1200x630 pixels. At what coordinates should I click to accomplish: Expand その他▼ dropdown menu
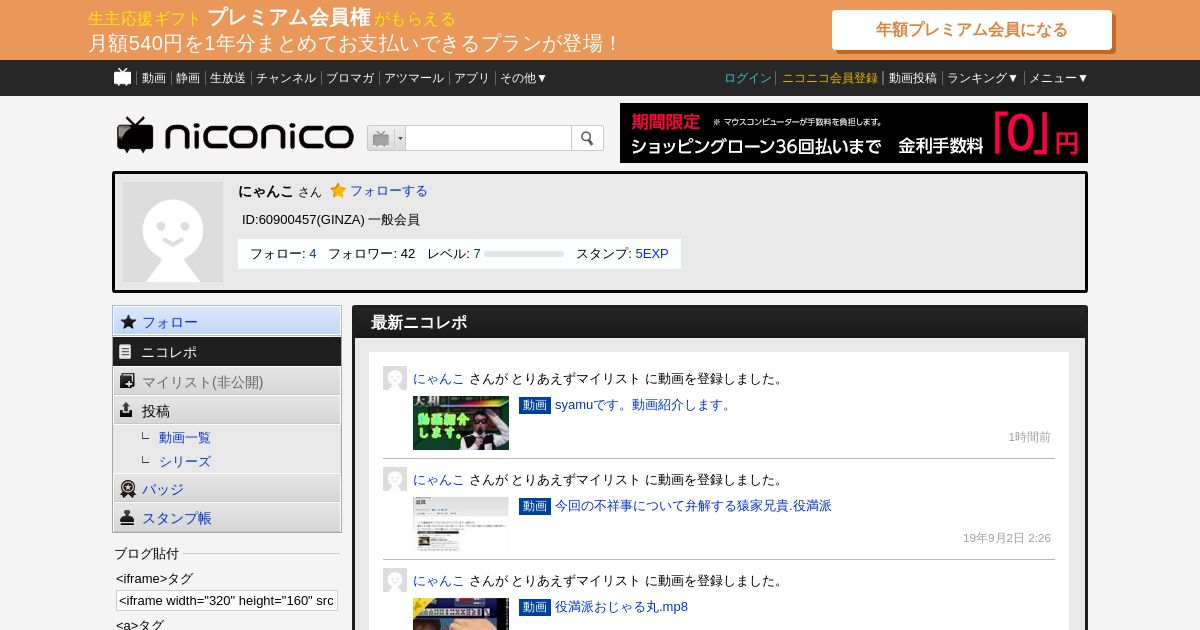click(524, 78)
